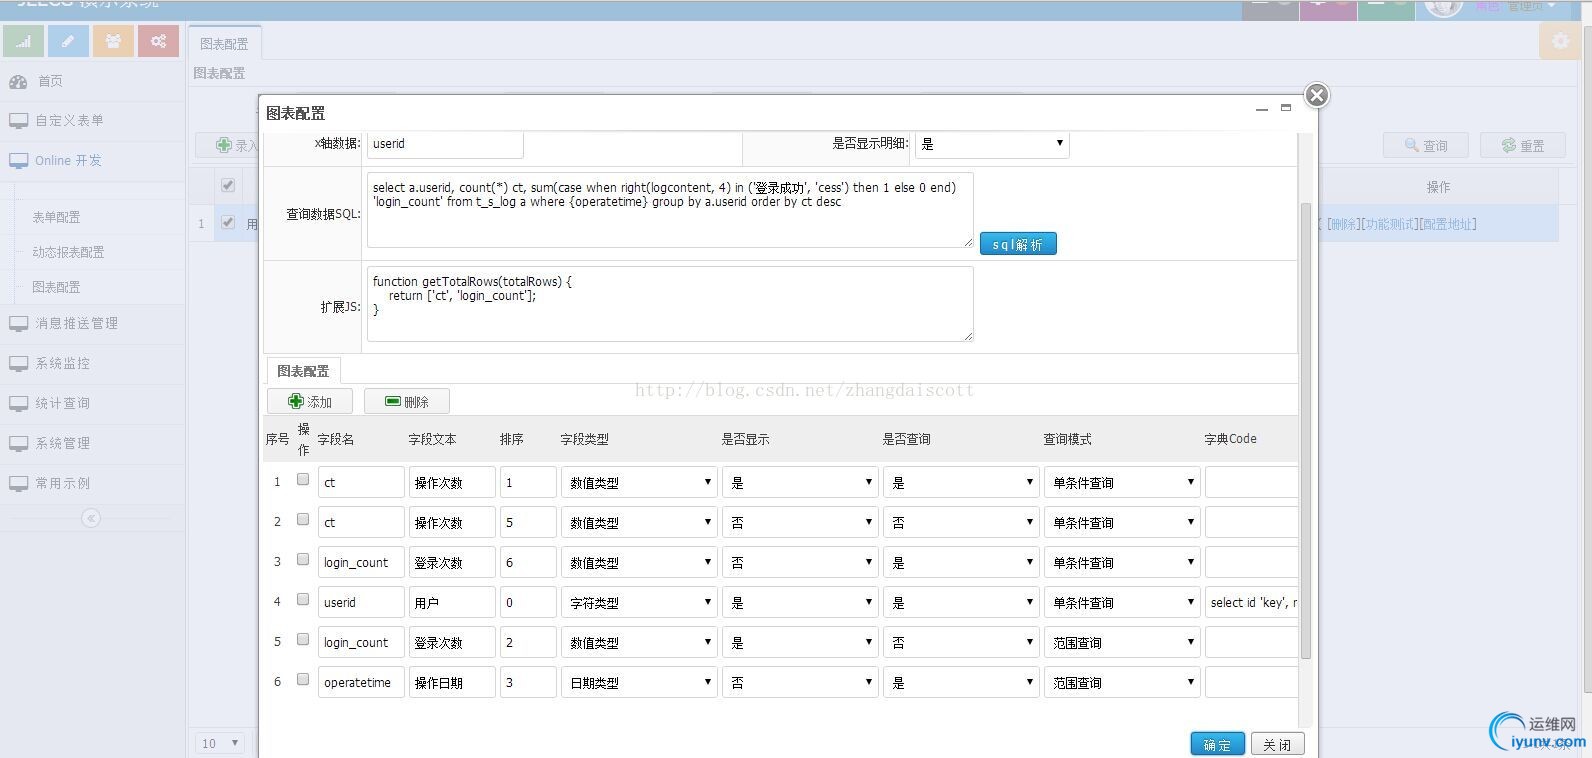Minimize the 图表配置 dialog
1592x758 pixels.
1262,109
